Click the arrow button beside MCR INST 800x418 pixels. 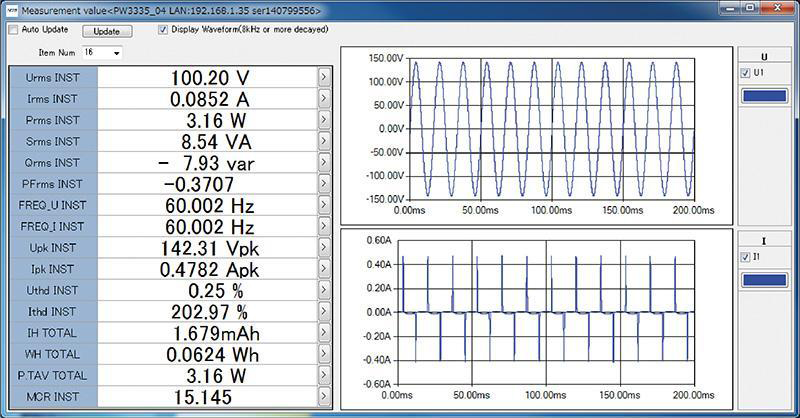coord(324,397)
